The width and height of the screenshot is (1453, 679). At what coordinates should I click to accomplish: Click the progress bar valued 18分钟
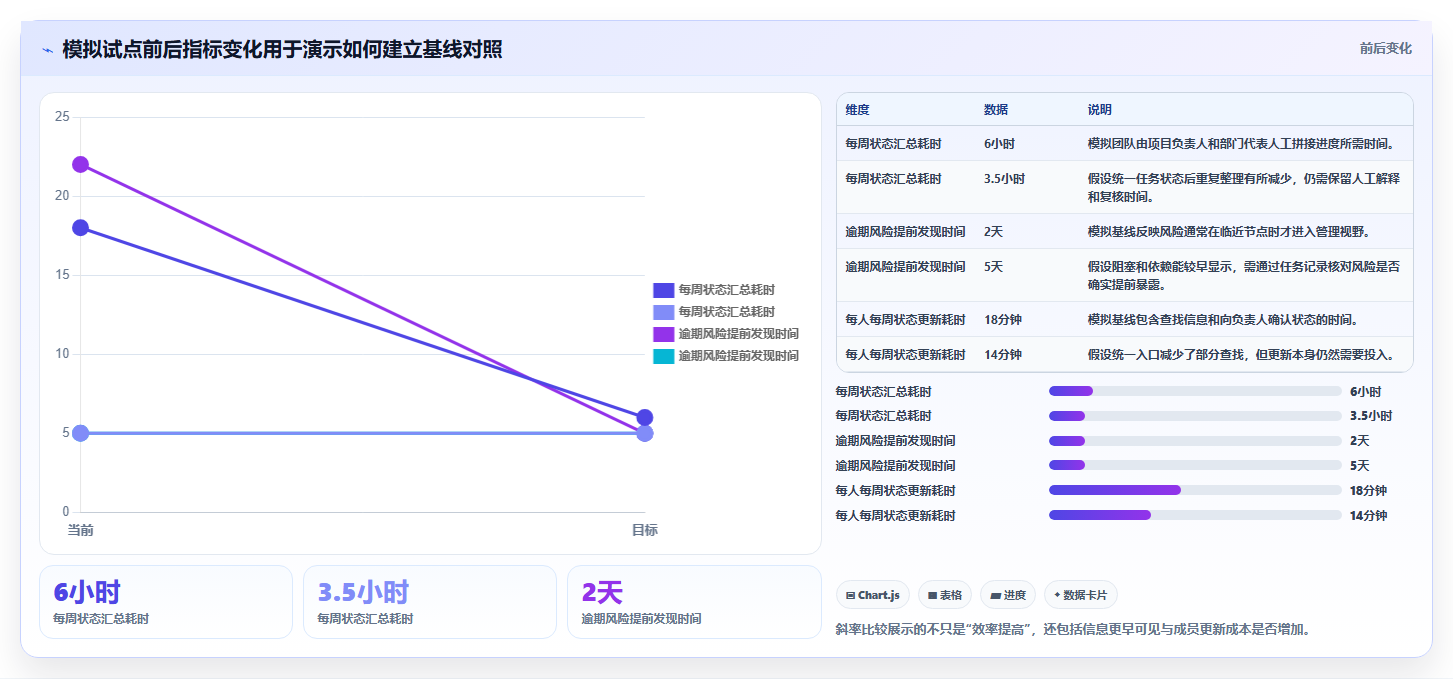pyautogui.click(x=1195, y=490)
